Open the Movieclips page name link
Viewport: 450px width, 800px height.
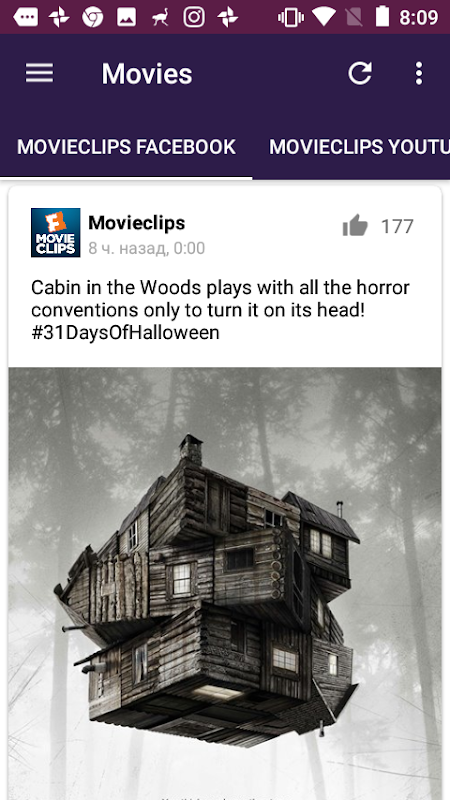[137, 222]
